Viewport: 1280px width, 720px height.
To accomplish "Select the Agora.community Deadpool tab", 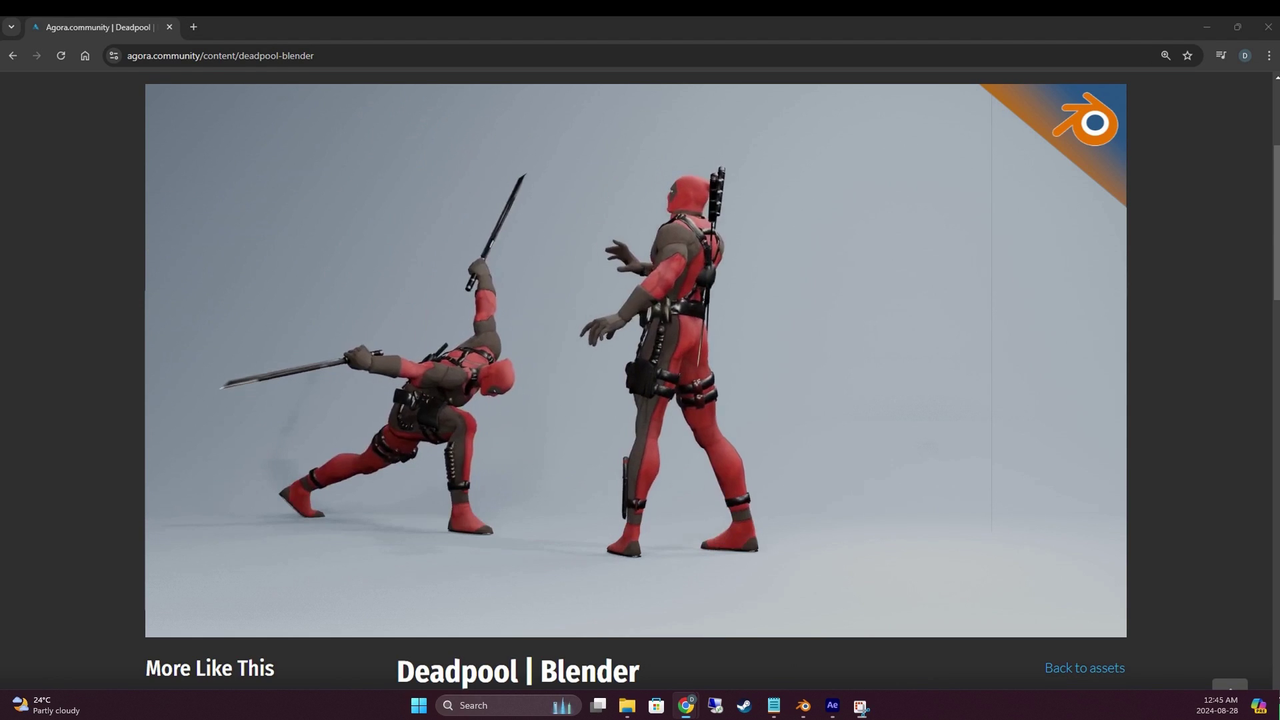I will (x=98, y=27).
